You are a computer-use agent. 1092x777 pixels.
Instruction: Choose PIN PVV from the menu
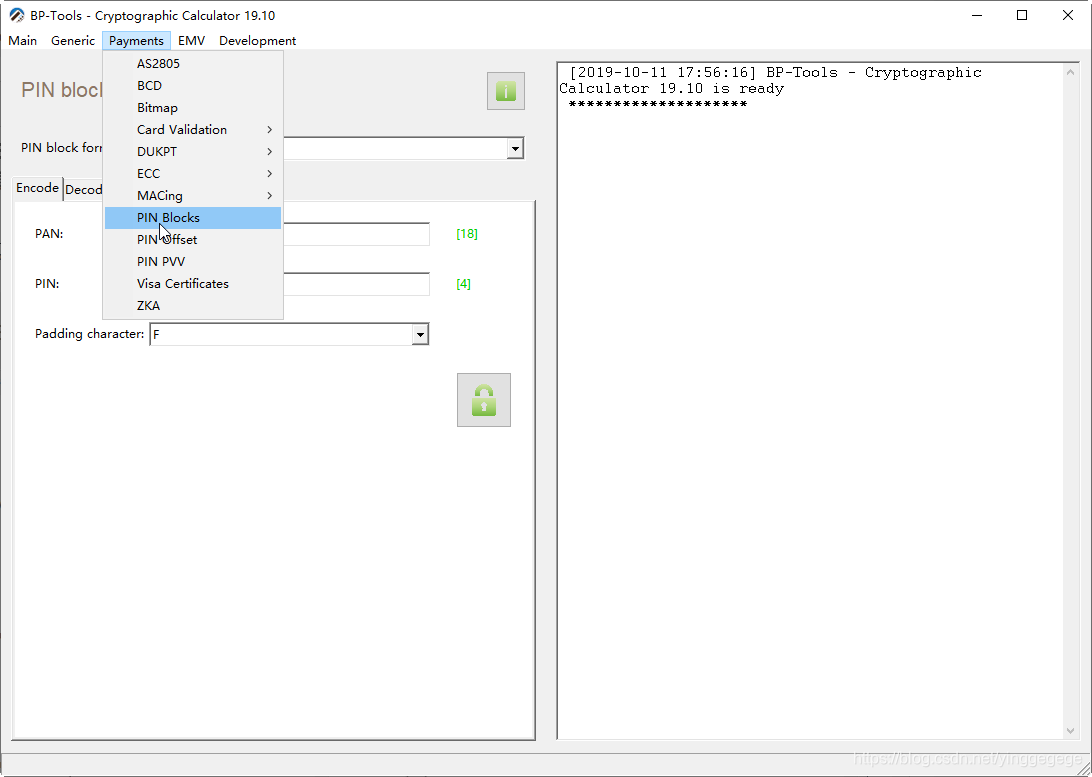point(193,262)
